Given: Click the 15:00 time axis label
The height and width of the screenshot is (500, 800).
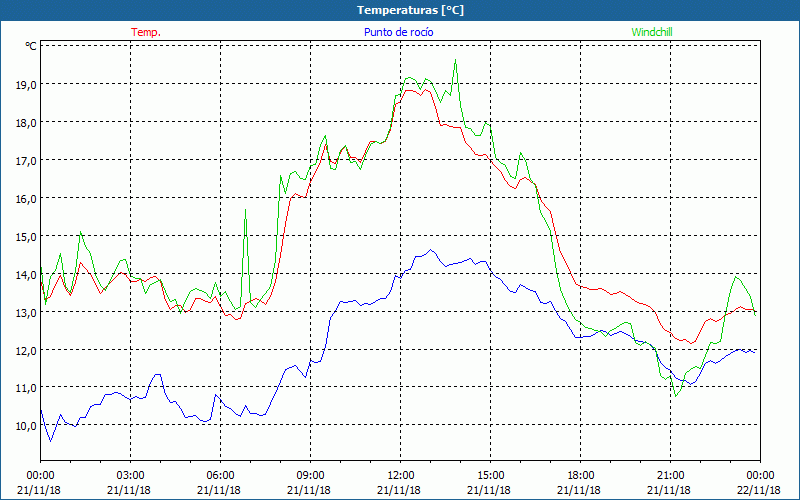Looking at the screenshot, I should [x=490, y=475].
